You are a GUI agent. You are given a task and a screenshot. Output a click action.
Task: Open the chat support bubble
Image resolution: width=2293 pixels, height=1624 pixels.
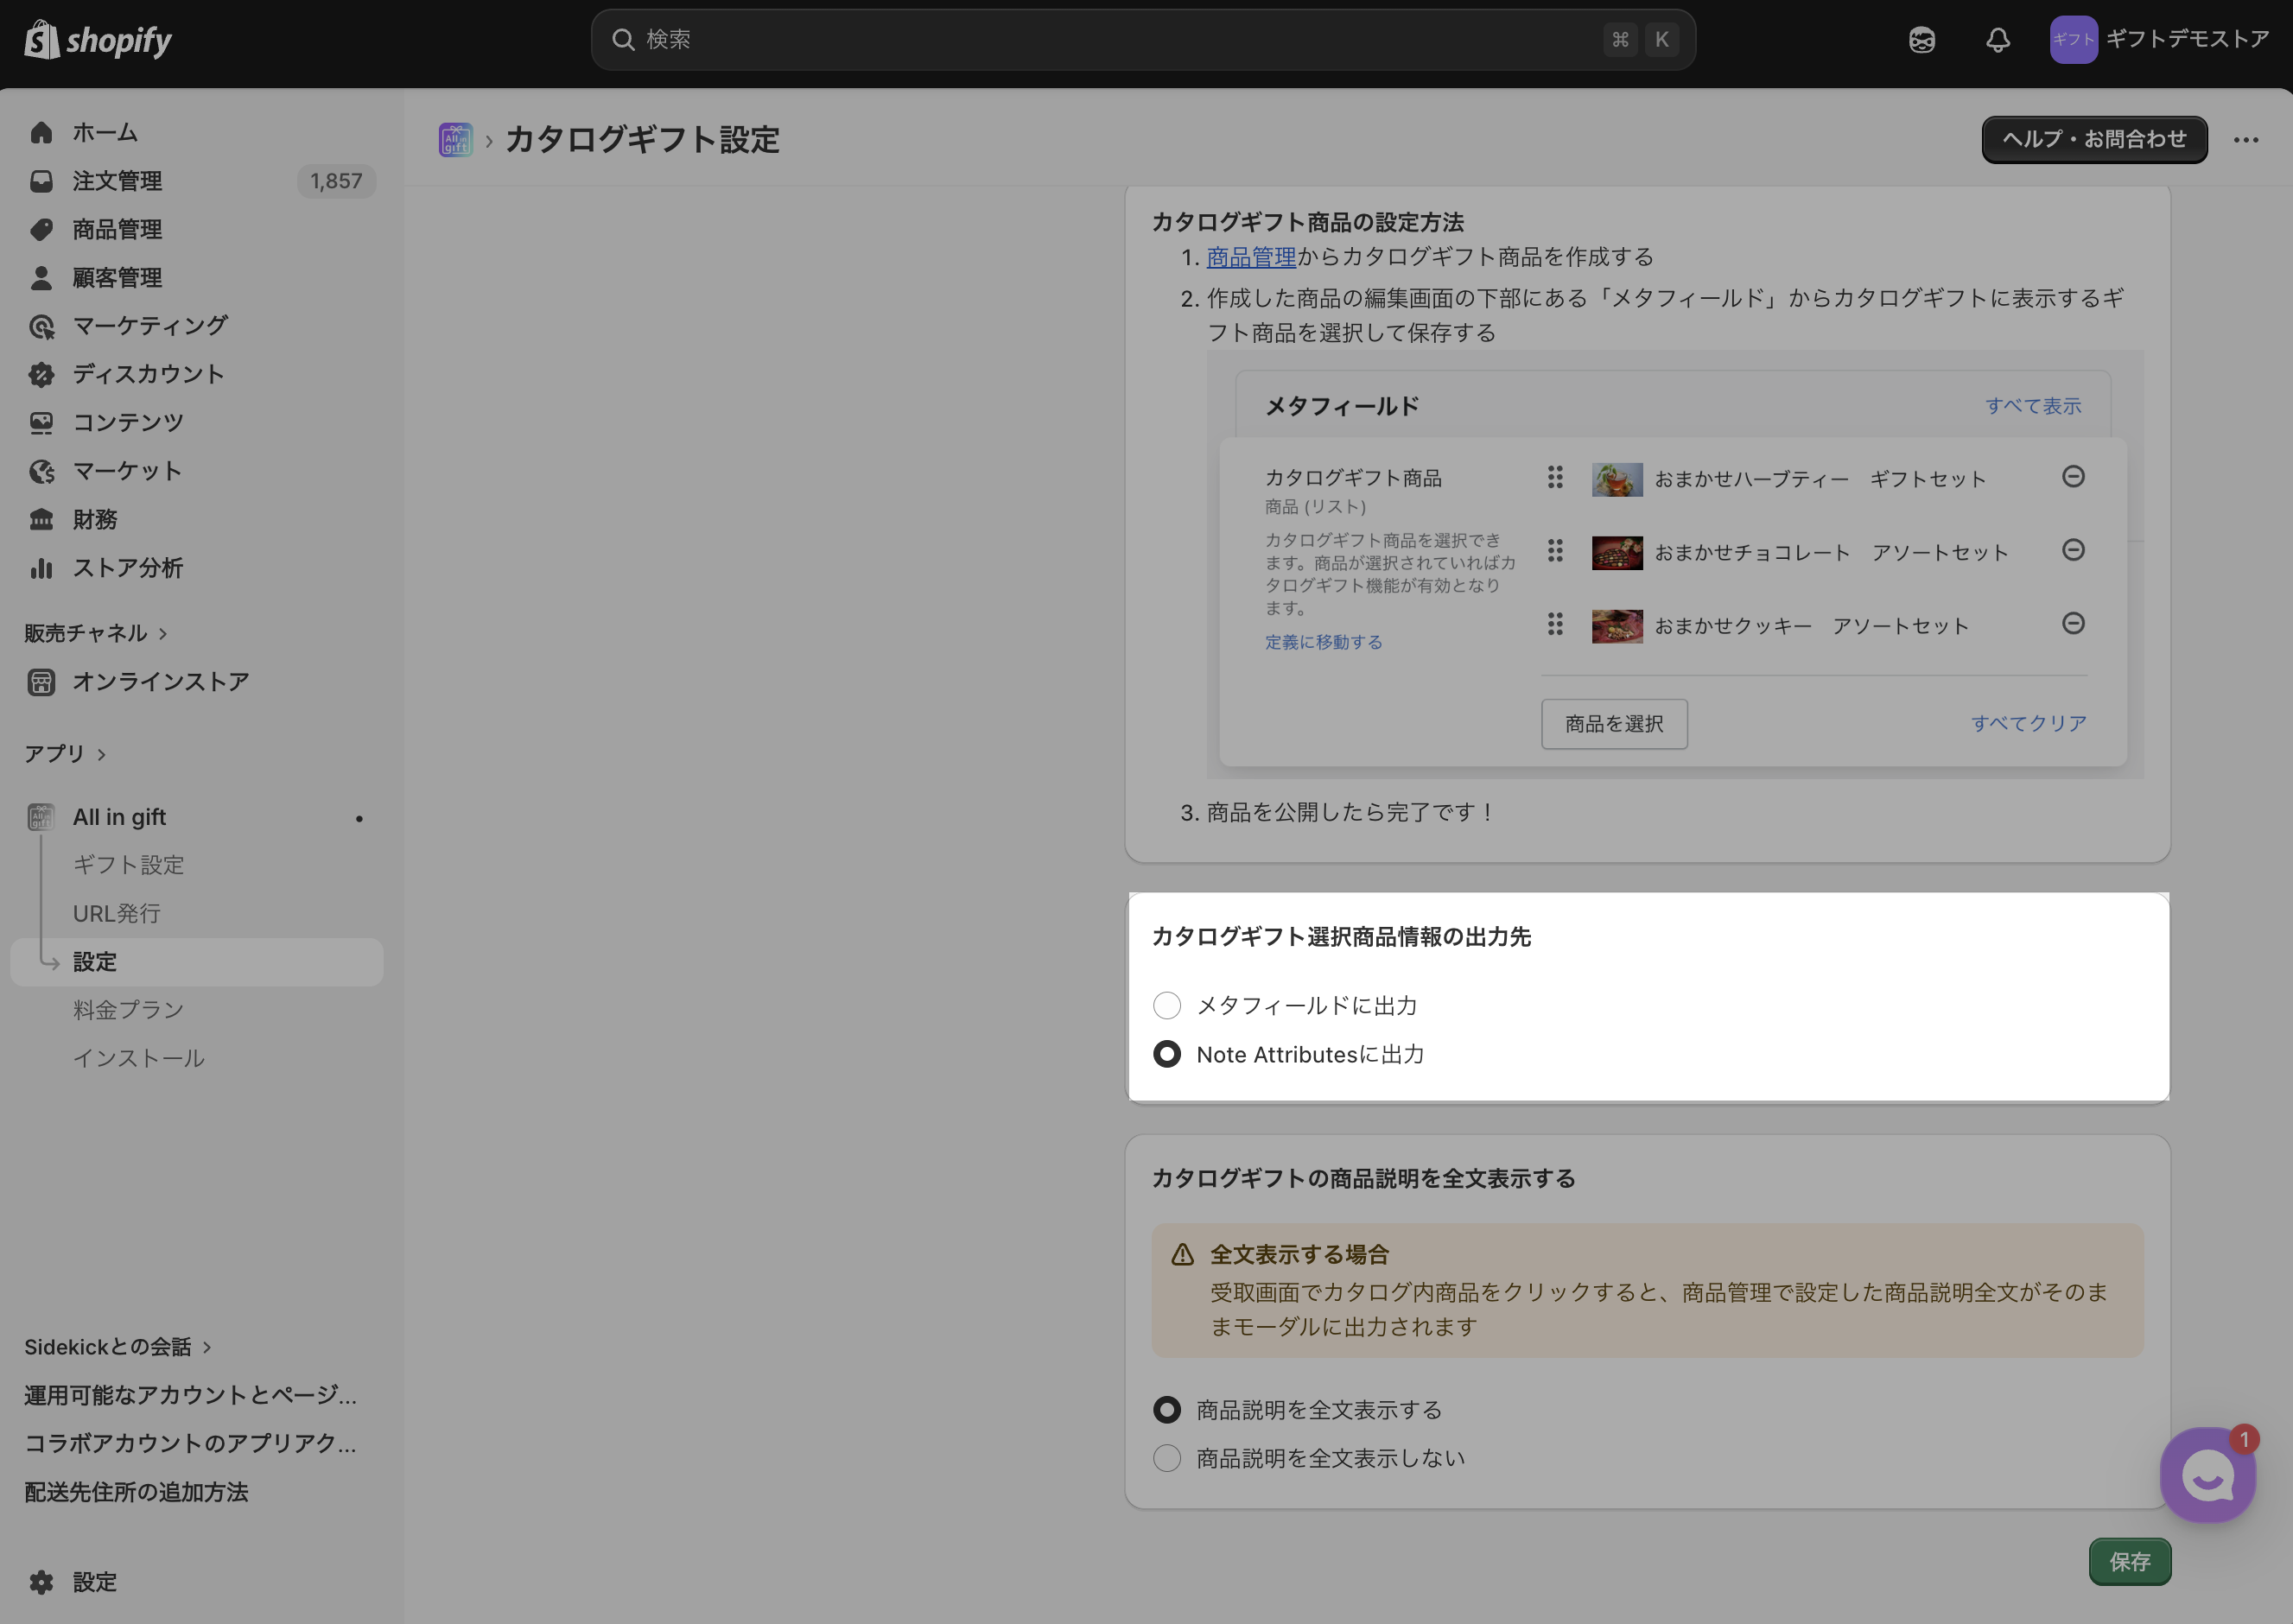pyautogui.click(x=2207, y=1475)
